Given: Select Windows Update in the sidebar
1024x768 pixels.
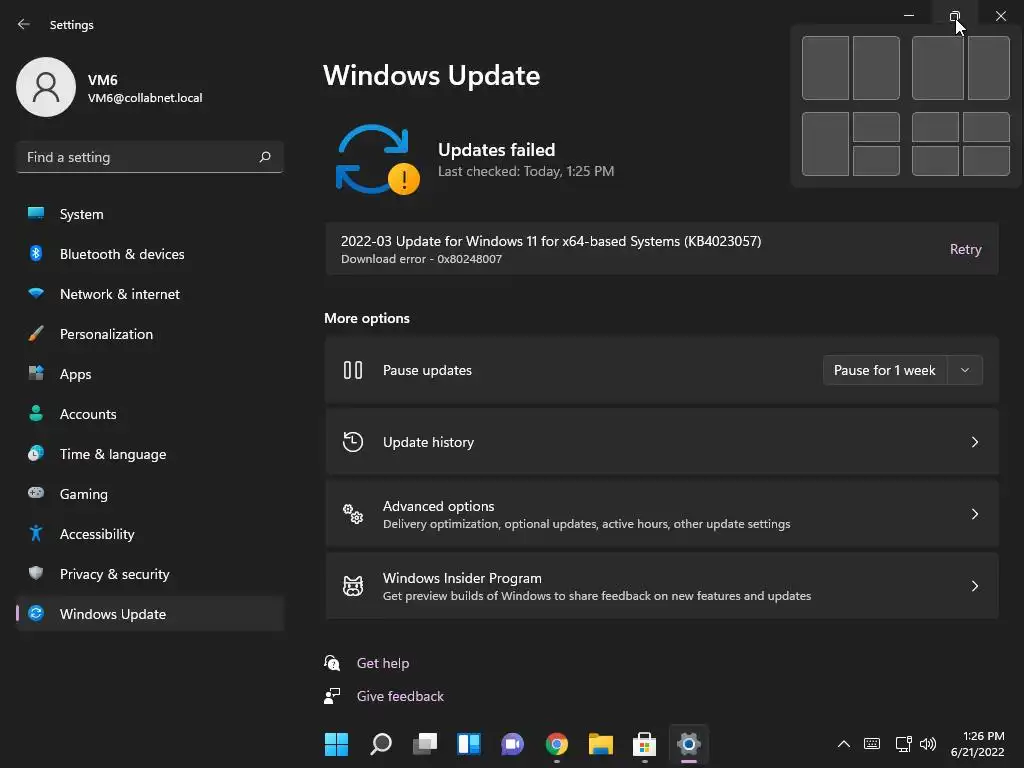Looking at the screenshot, I should [150, 614].
